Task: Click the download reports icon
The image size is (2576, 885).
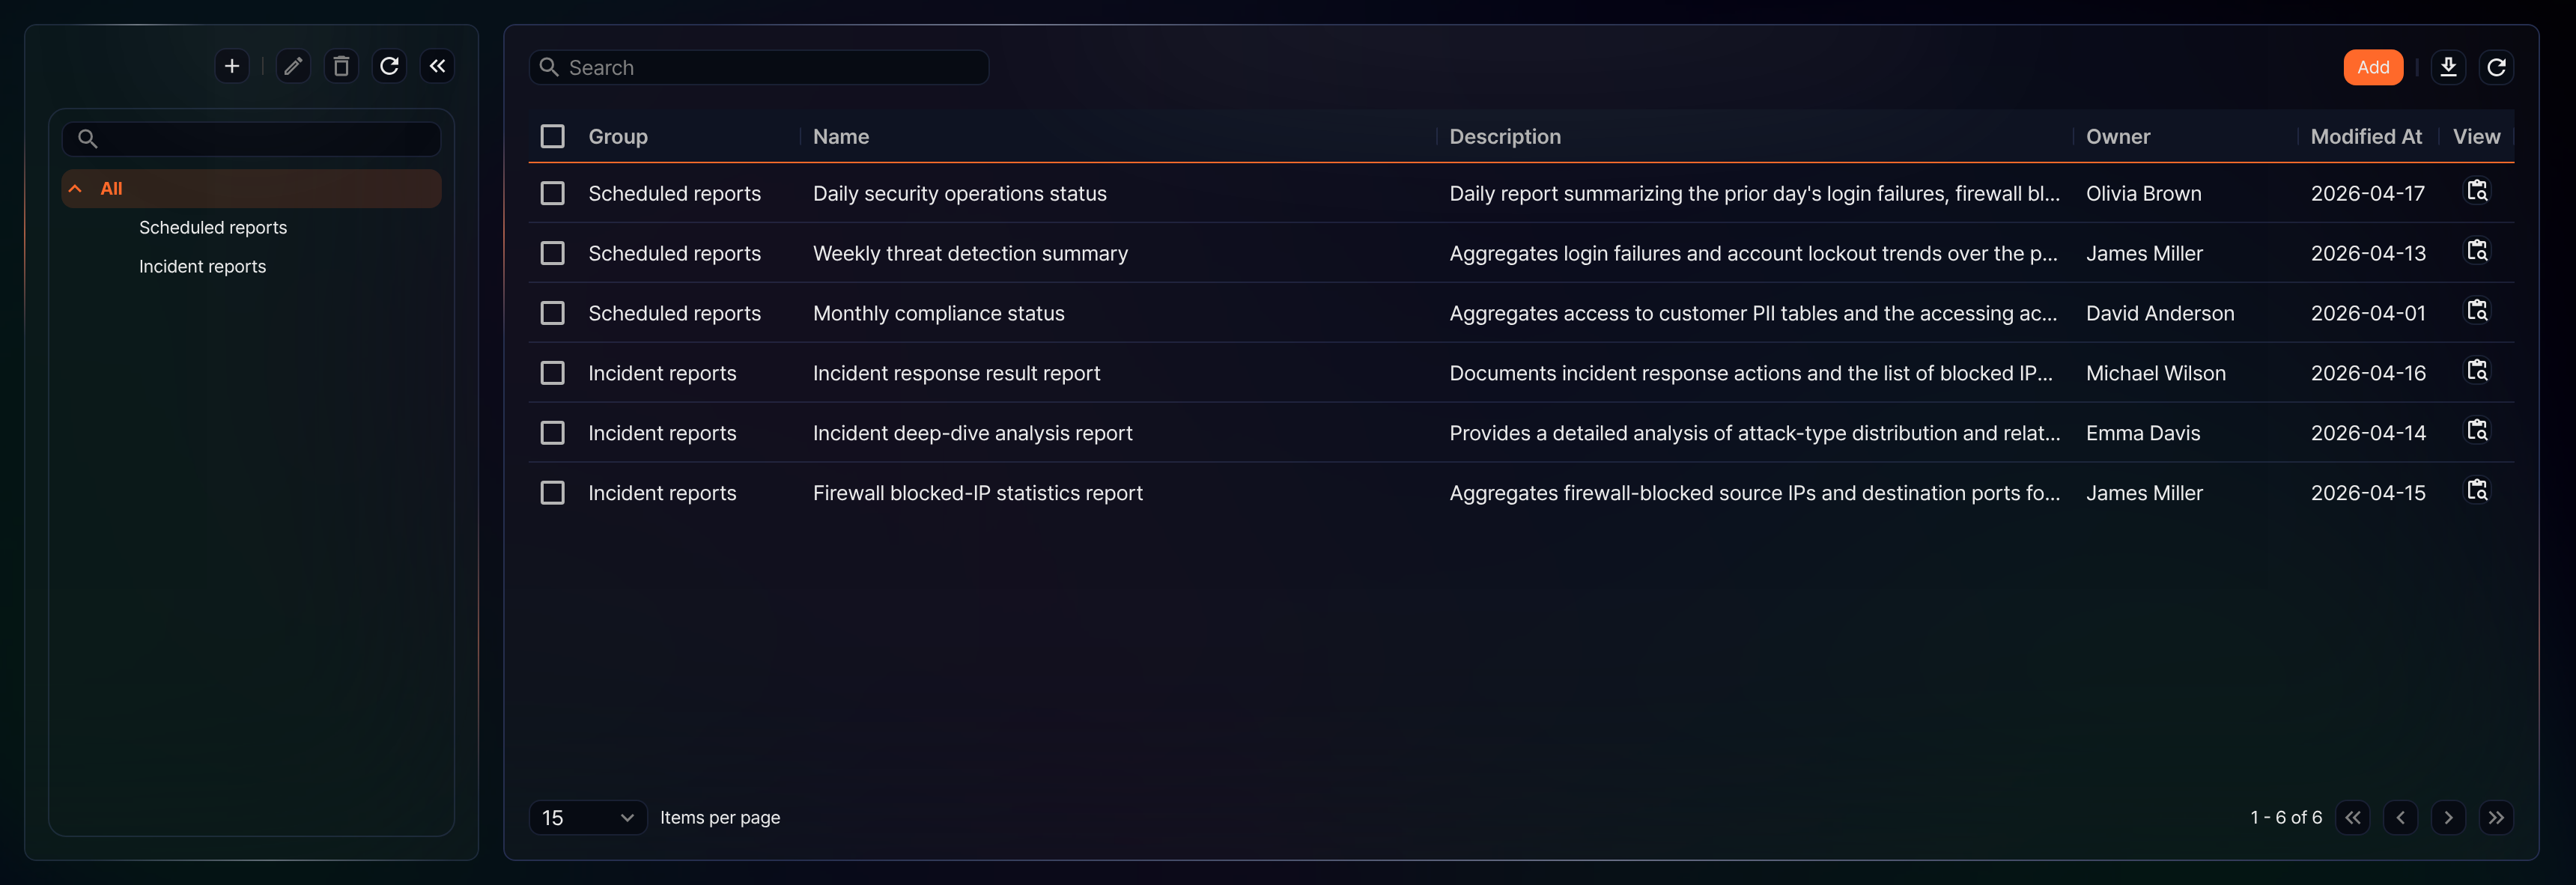Action: coord(2448,67)
